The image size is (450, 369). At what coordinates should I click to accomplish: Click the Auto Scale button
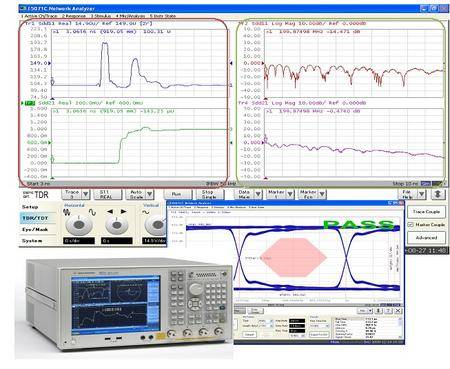point(136,194)
